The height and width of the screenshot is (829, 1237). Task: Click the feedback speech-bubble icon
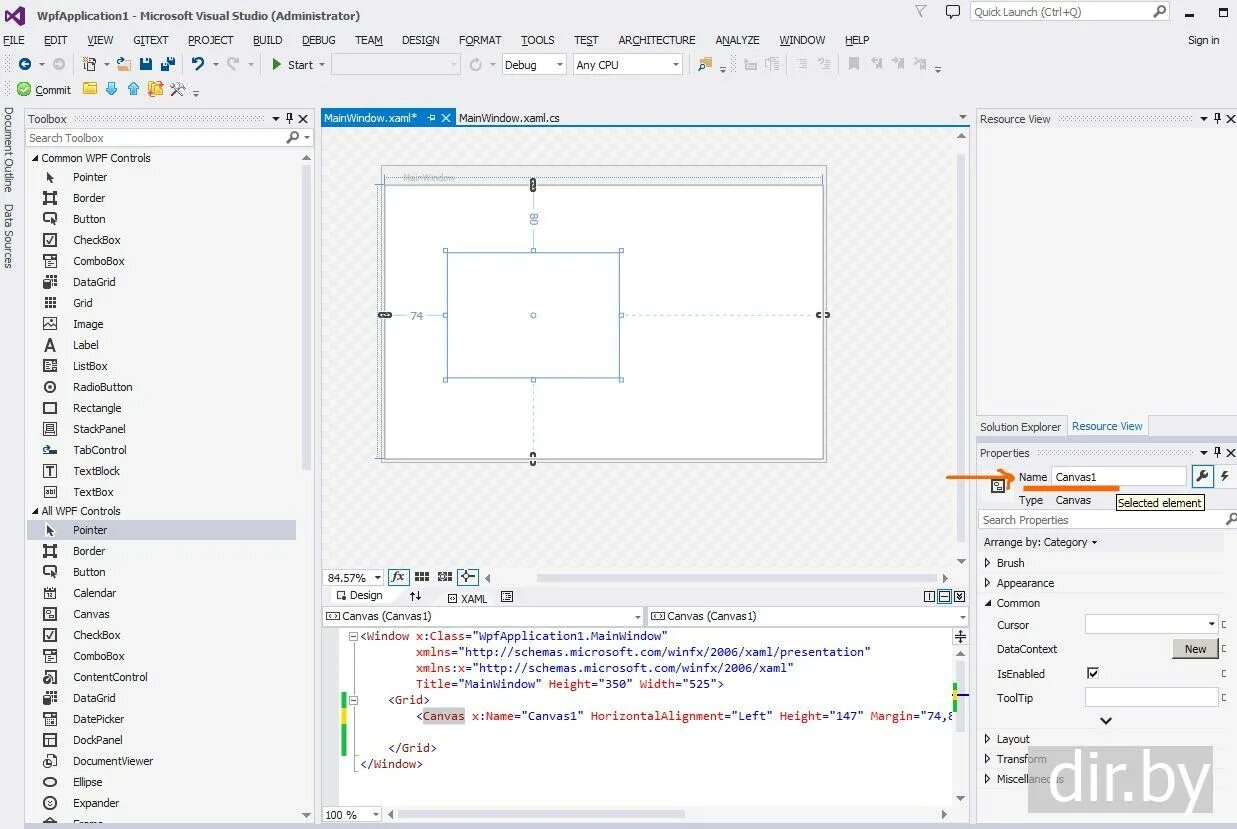(953, 11)
